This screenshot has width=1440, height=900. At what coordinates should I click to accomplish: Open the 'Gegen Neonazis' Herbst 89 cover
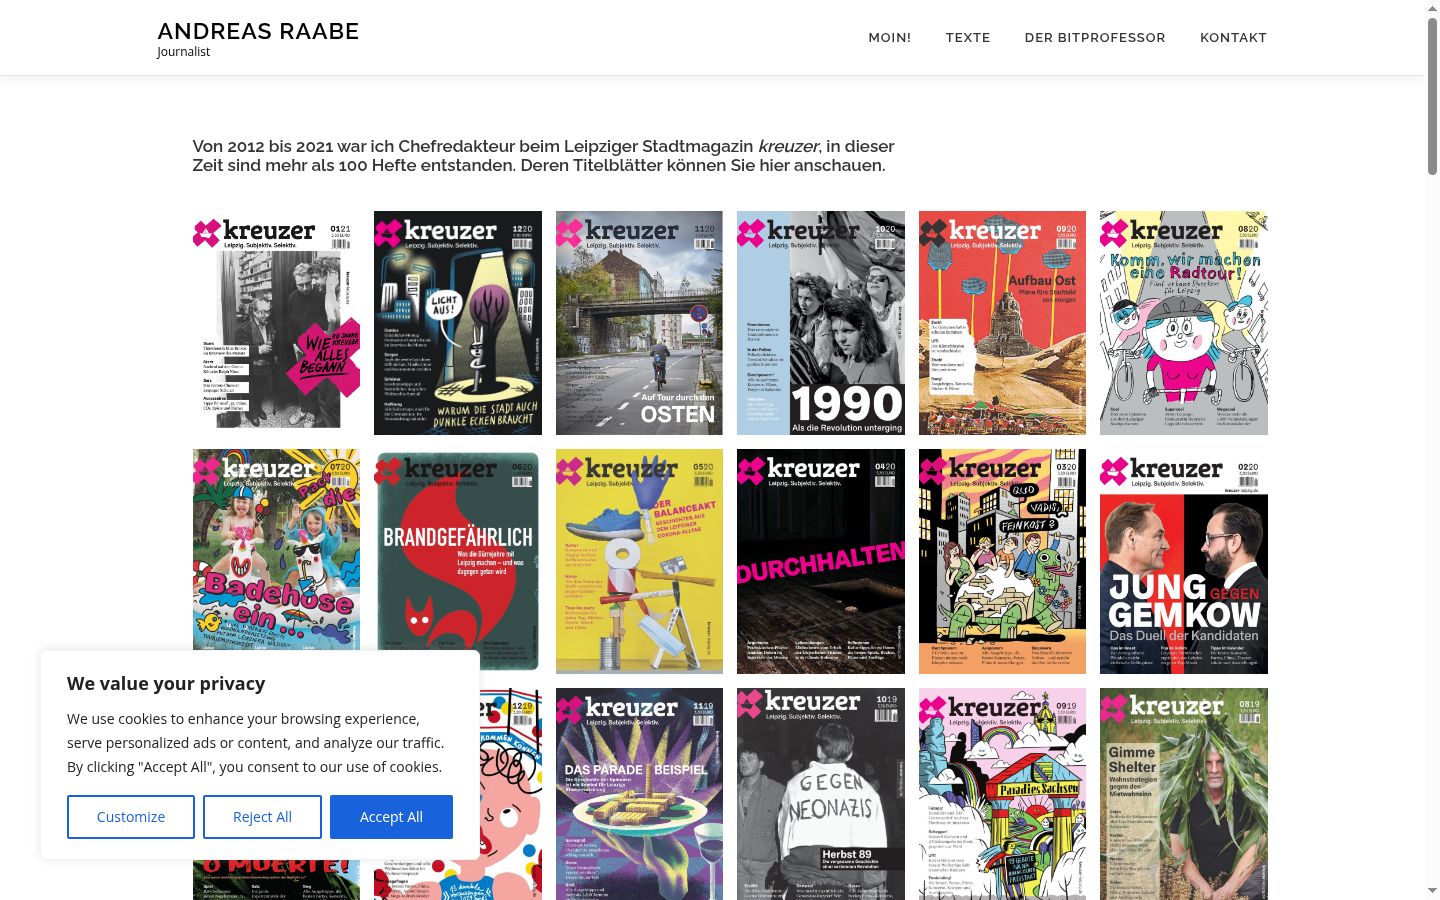coord(821,794)
